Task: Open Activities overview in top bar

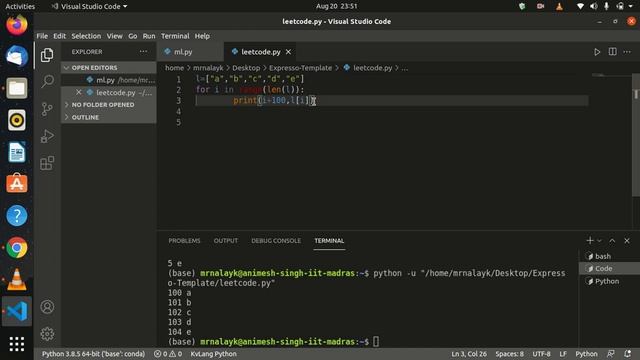Action: pyautogui.click(x=20, y=6)
